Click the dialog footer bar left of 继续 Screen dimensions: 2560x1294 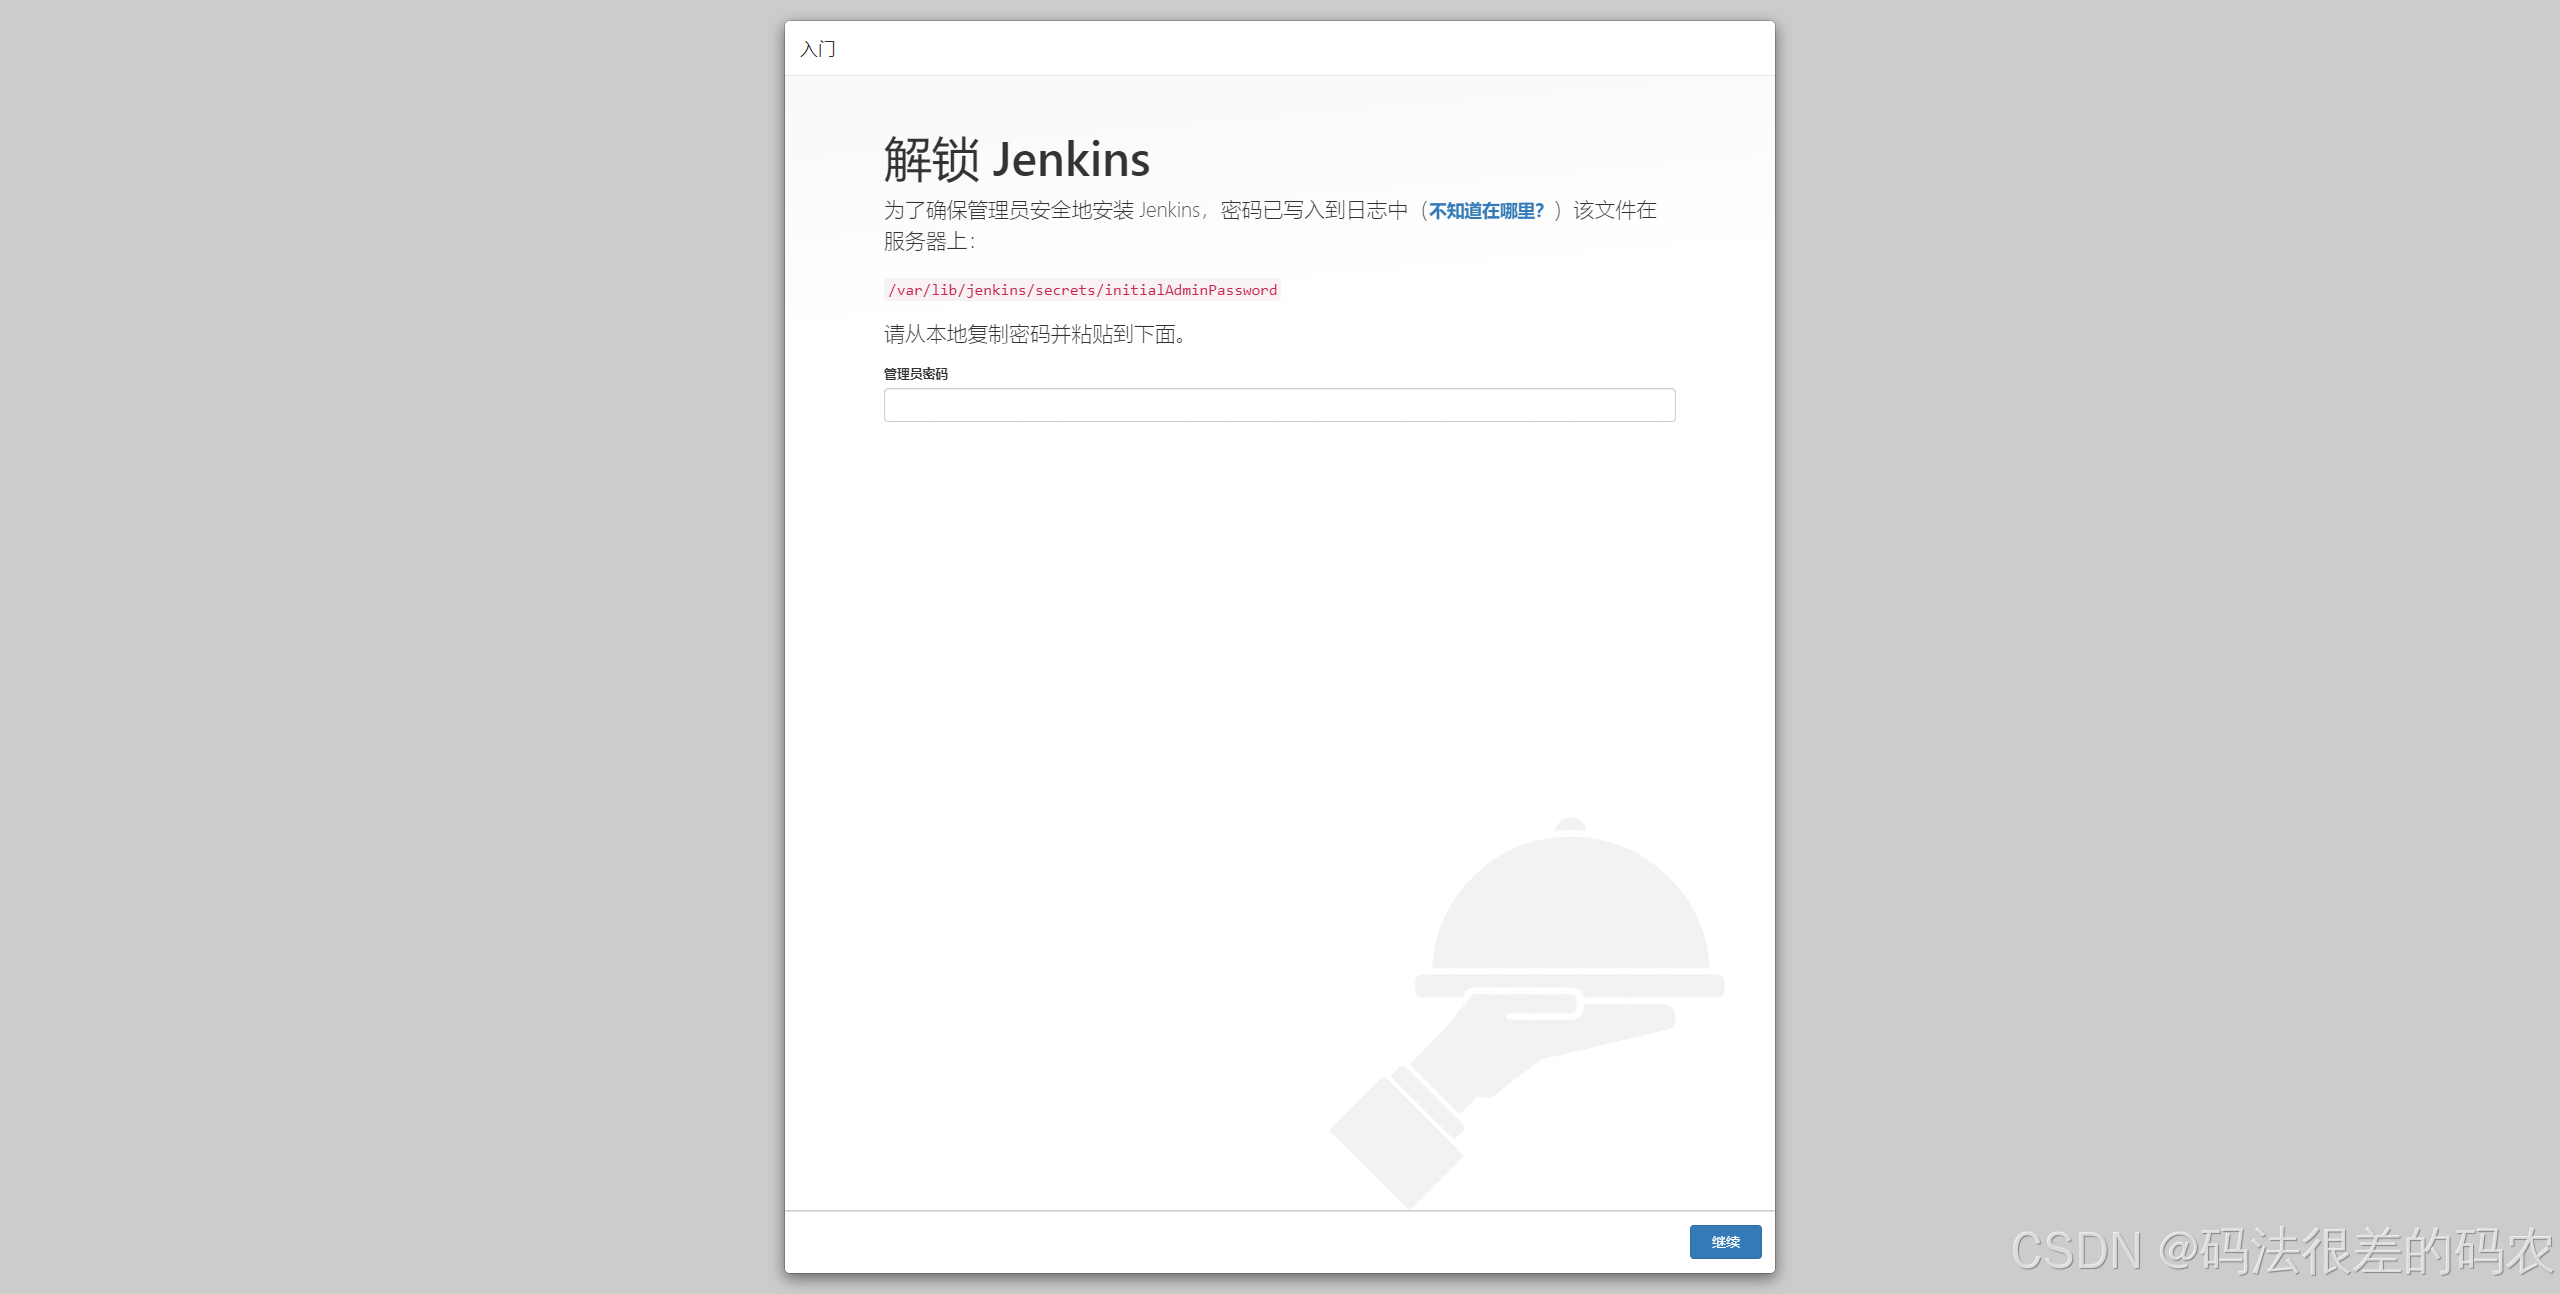tap(1200, 1241)
